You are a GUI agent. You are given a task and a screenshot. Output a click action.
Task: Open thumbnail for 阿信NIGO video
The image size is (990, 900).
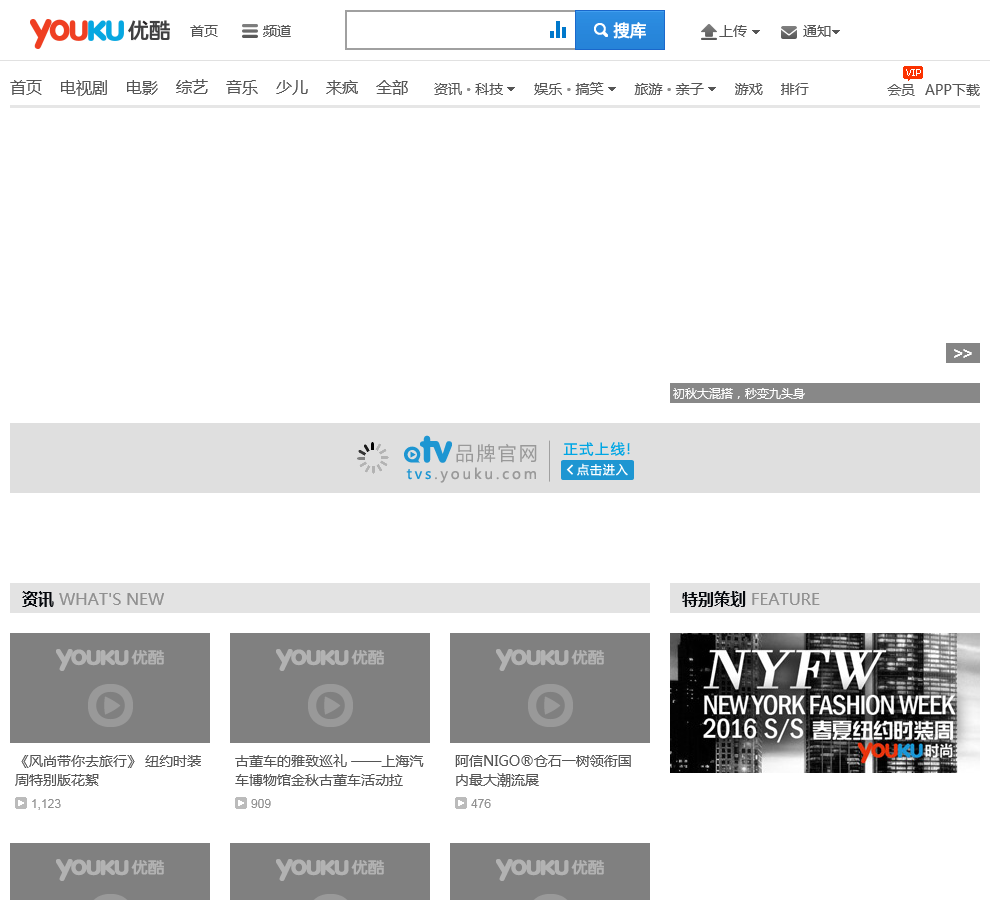(550, 688)
